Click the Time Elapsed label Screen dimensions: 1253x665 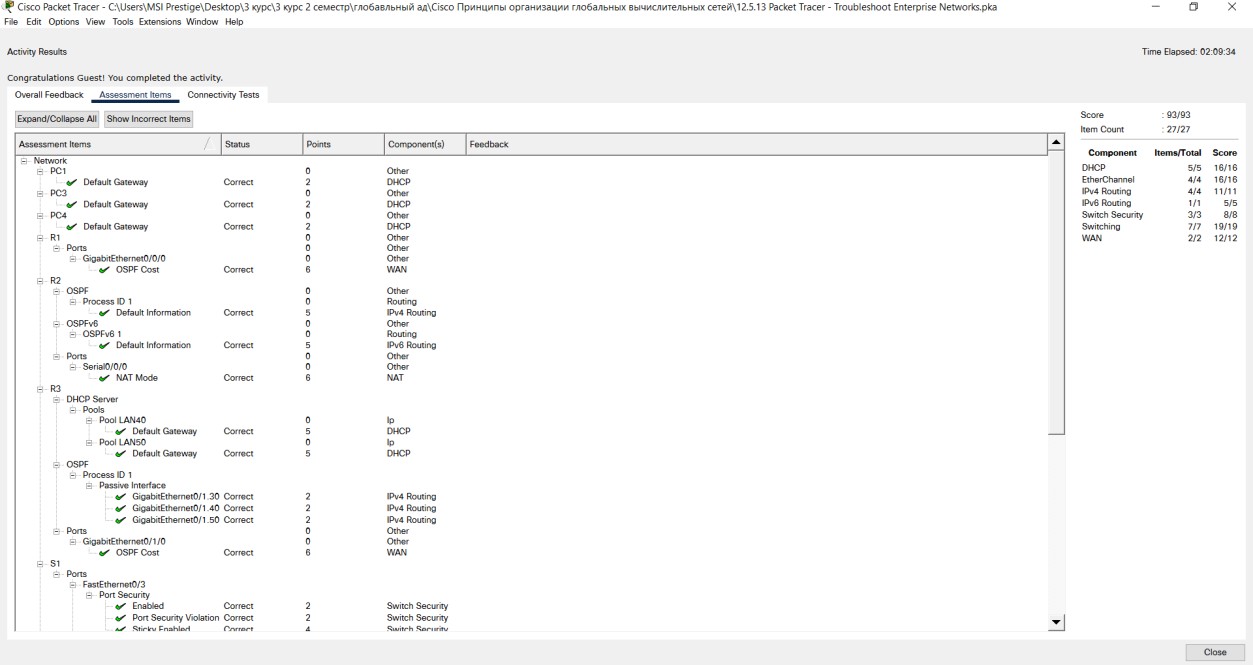coord(1189,52)
